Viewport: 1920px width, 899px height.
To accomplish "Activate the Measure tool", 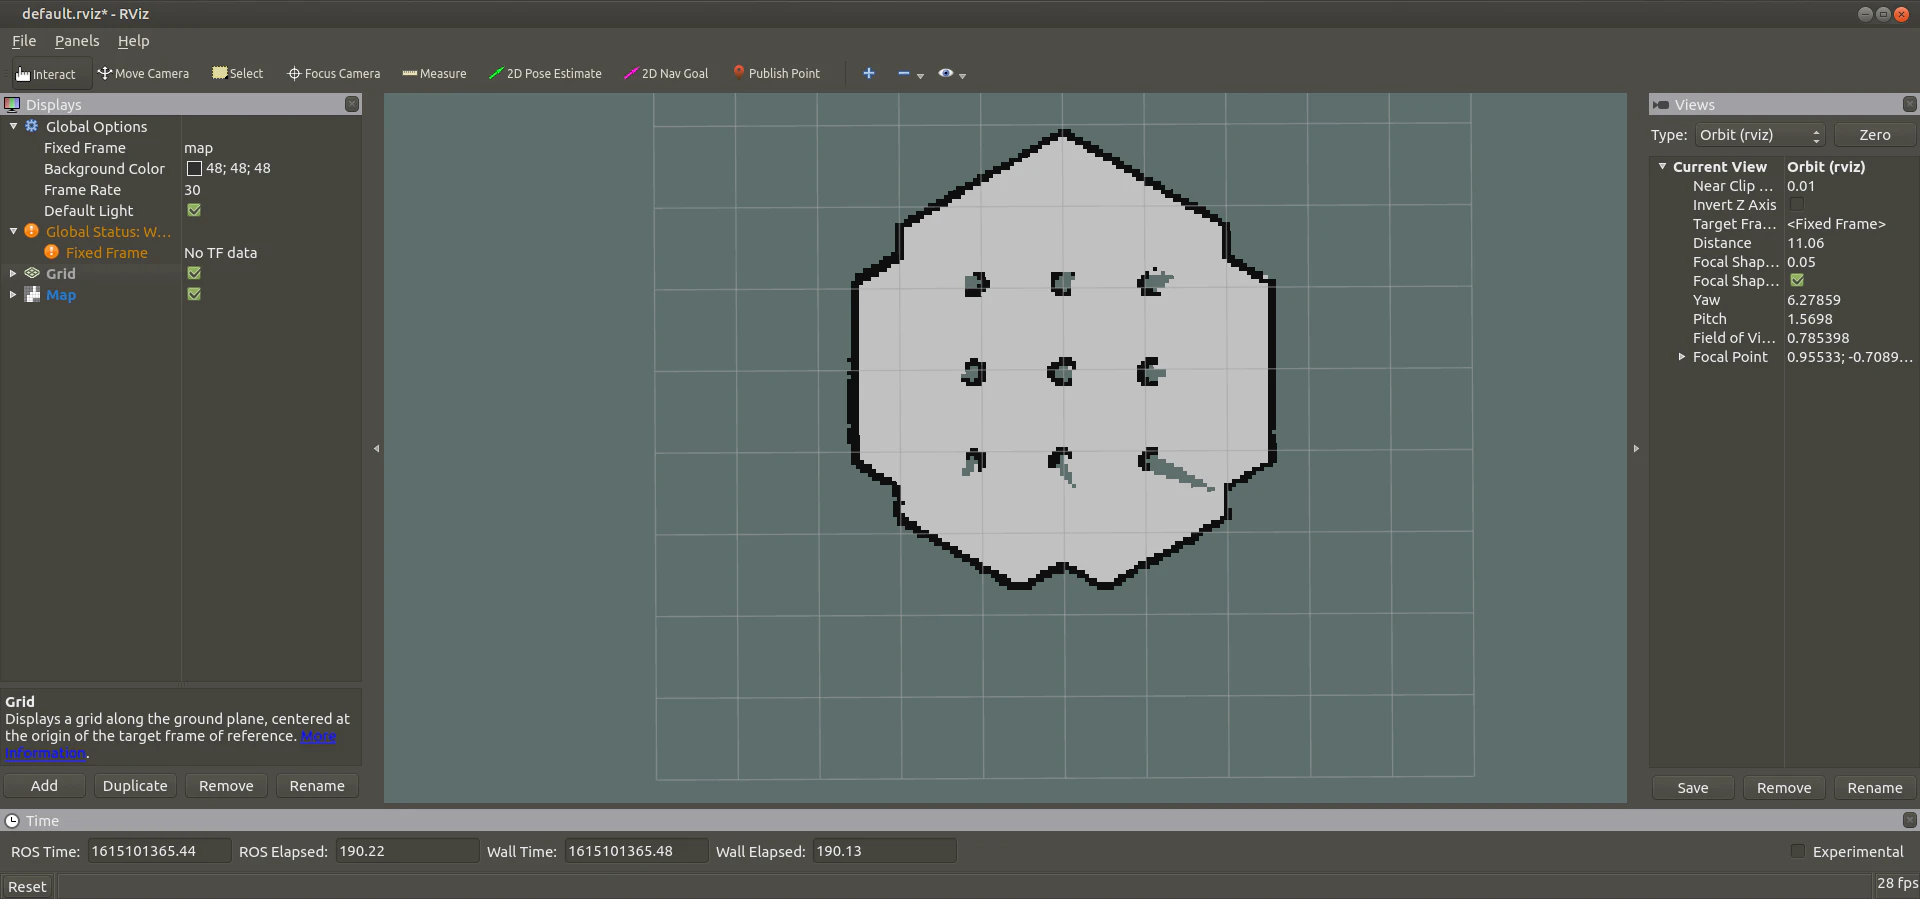I will (x=434, y=74).
